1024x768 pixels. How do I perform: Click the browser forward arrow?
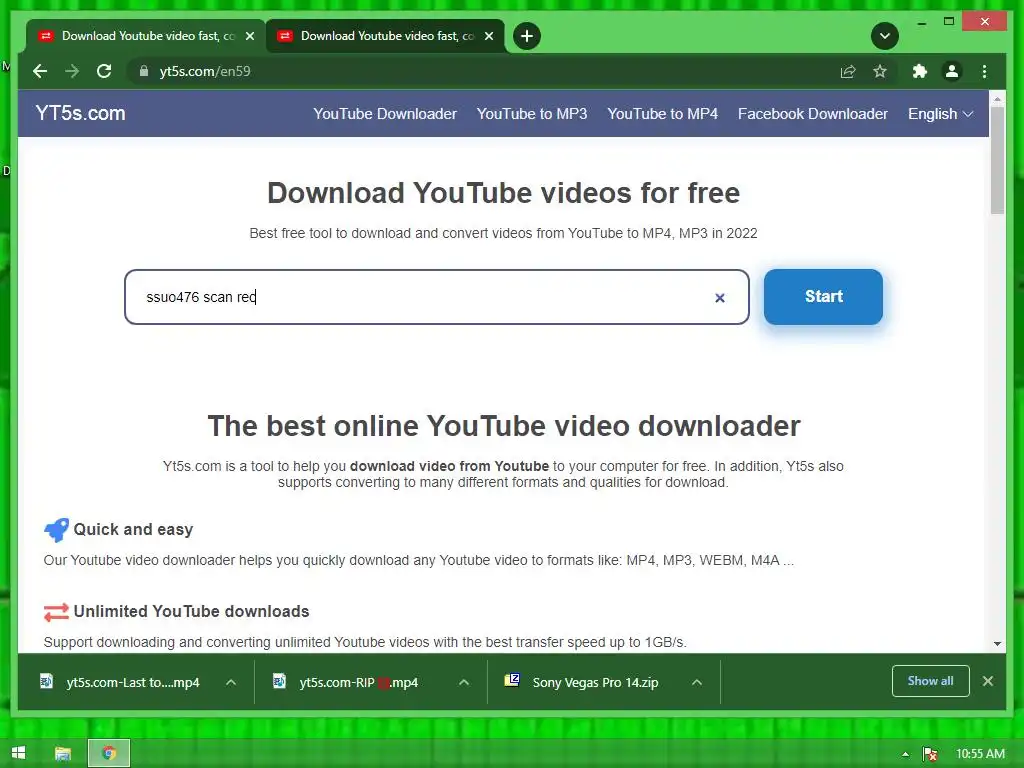[x=72, y=71]
